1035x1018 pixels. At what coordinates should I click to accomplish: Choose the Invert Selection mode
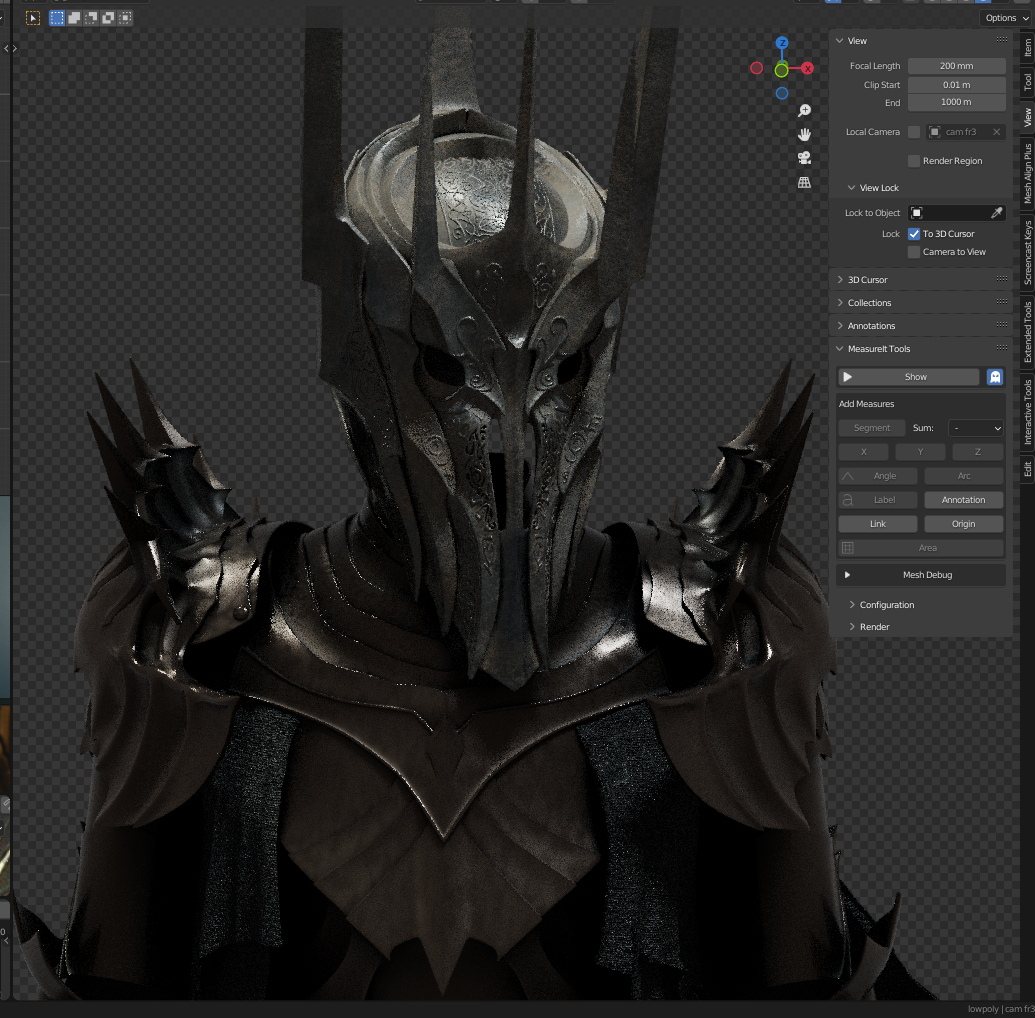click(x=108, y=18)
